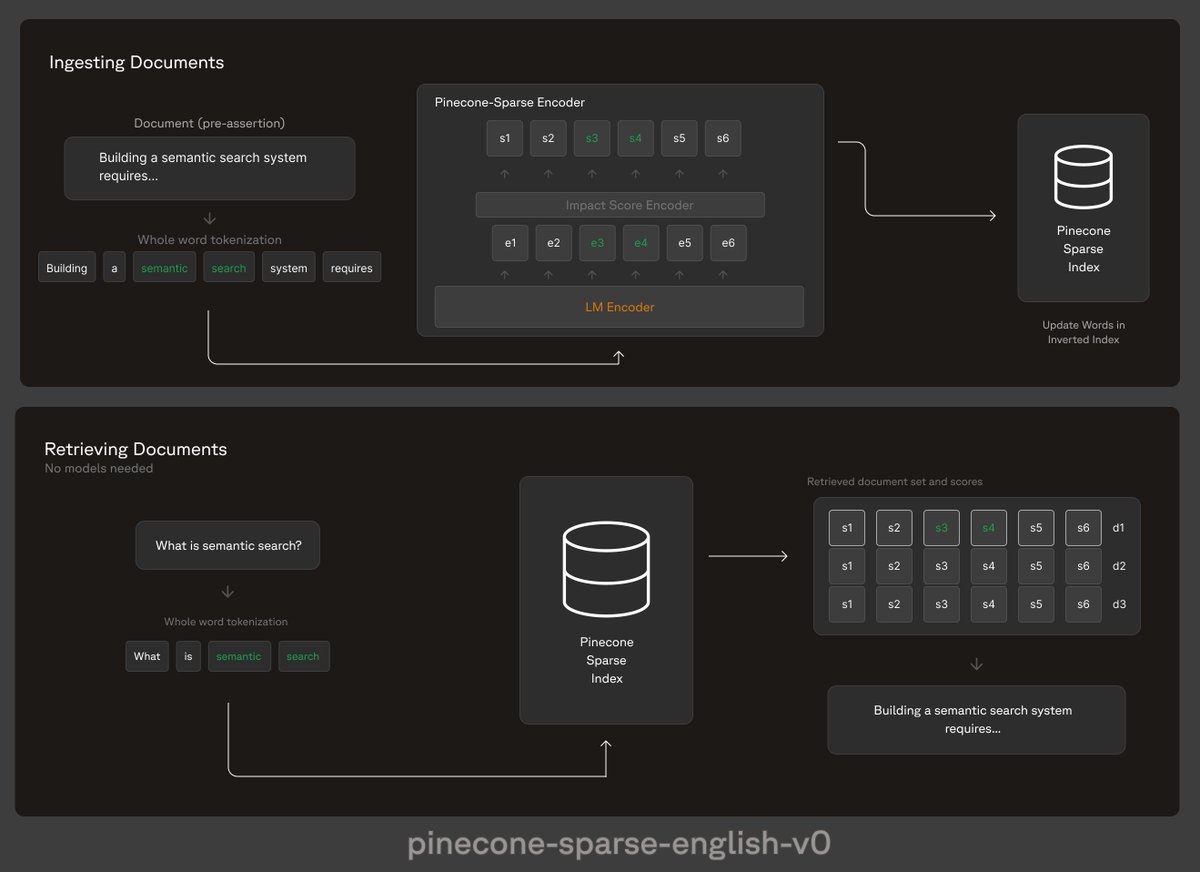The width and height of the screenshot is (1200, 872).
Task: Click s2 score box in Pinecone-Sparse Encoder
Action: [548, 138]
